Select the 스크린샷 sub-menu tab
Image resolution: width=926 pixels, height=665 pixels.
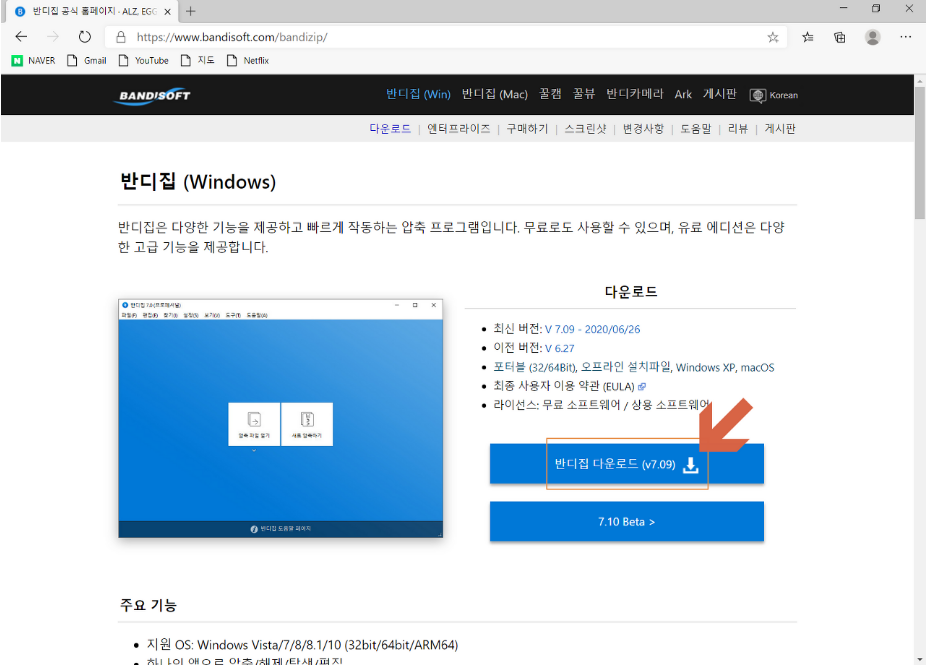click(x=585, y=129)
